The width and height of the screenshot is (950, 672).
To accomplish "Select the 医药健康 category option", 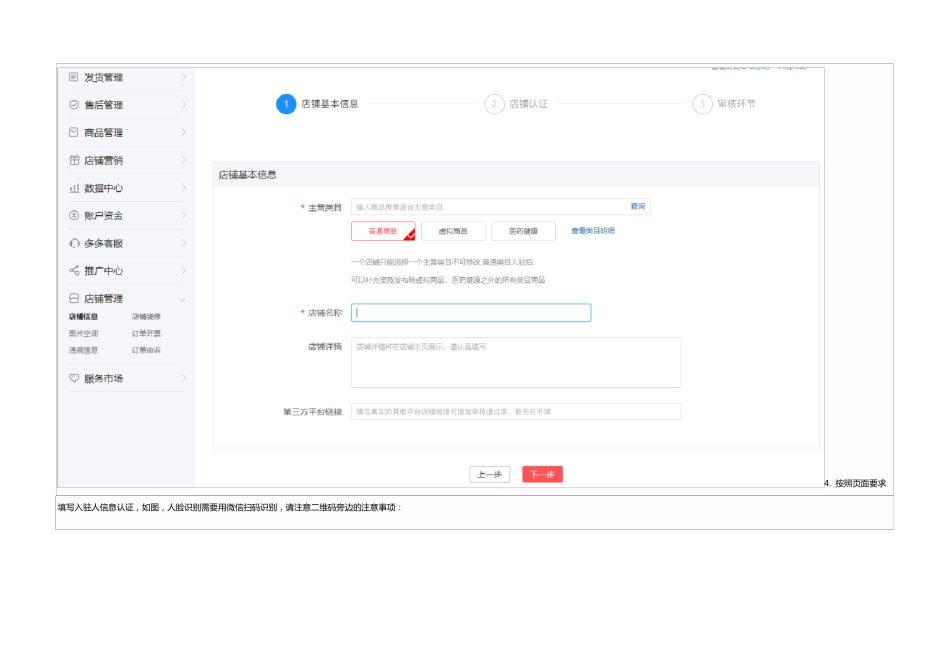I will tap(523, 231).
